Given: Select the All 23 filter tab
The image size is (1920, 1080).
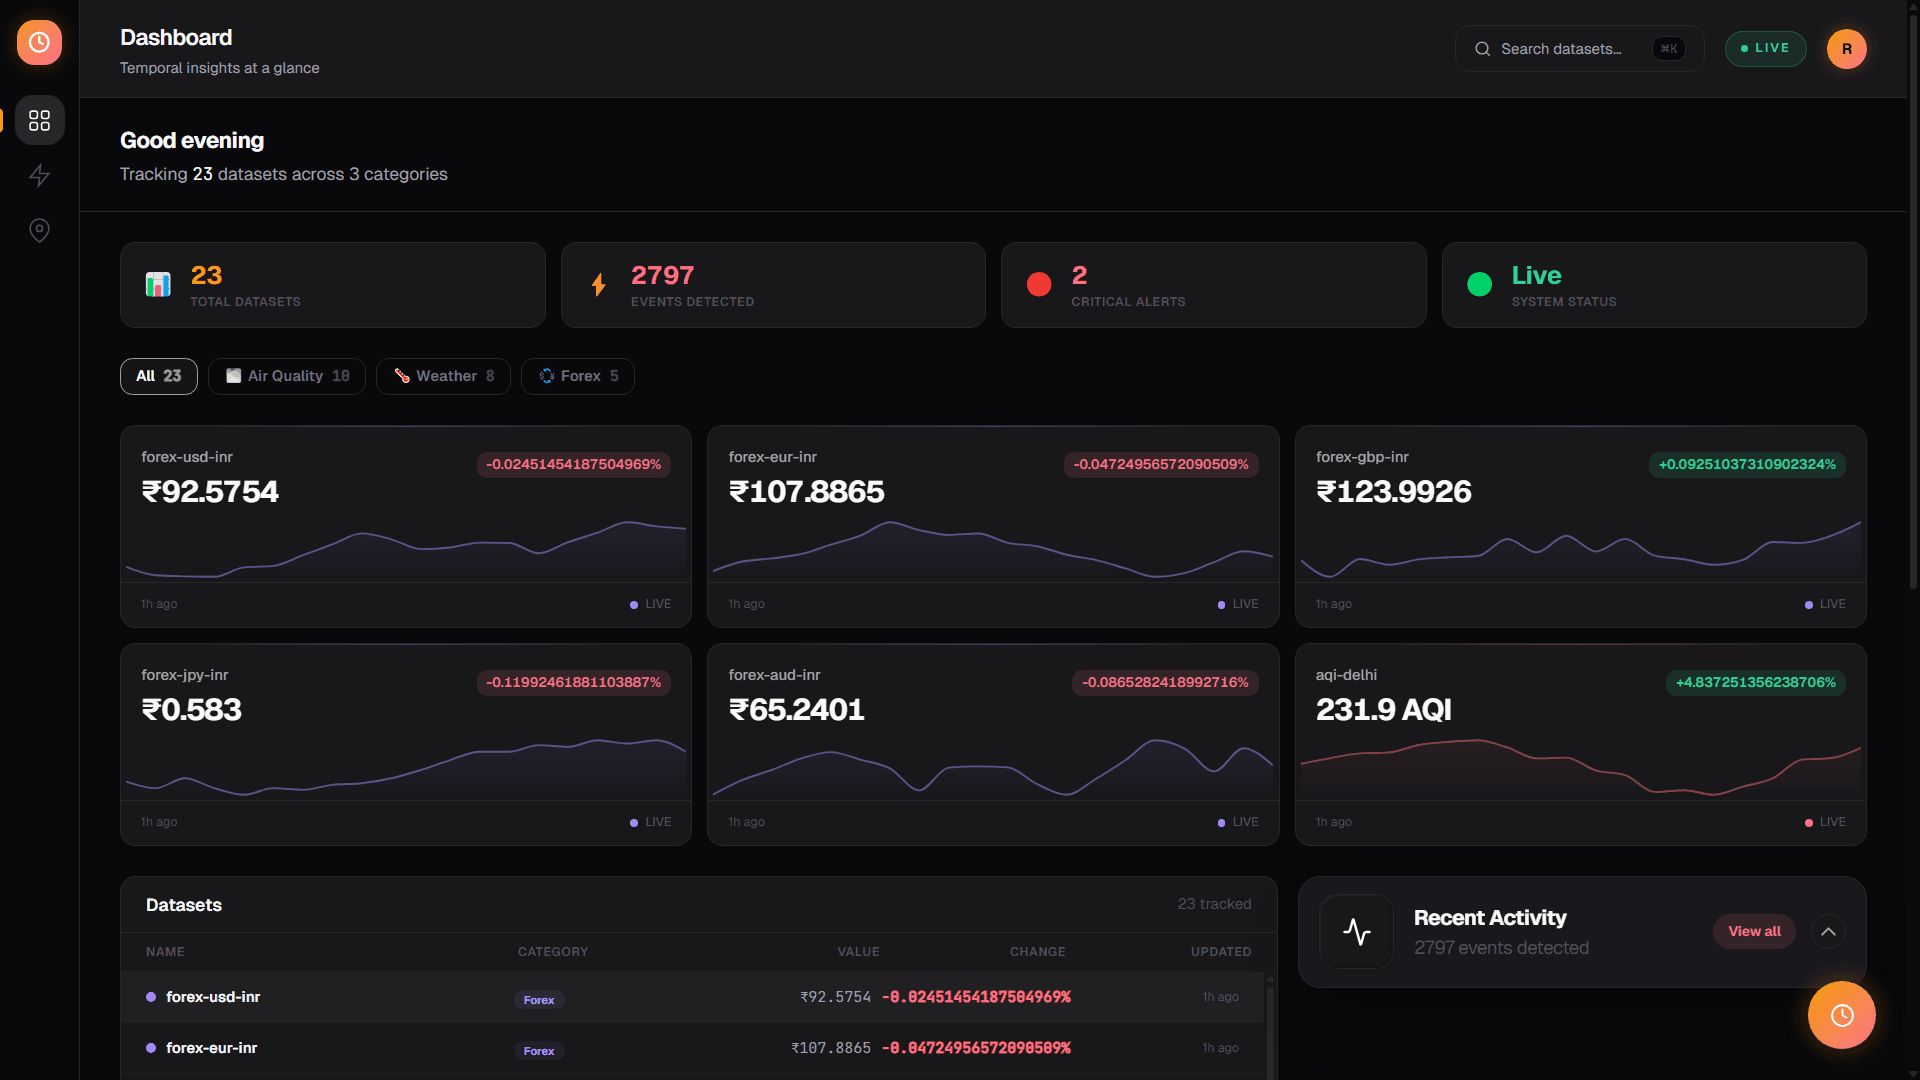Looking at the screenshot, I should (x=159, y=376).
